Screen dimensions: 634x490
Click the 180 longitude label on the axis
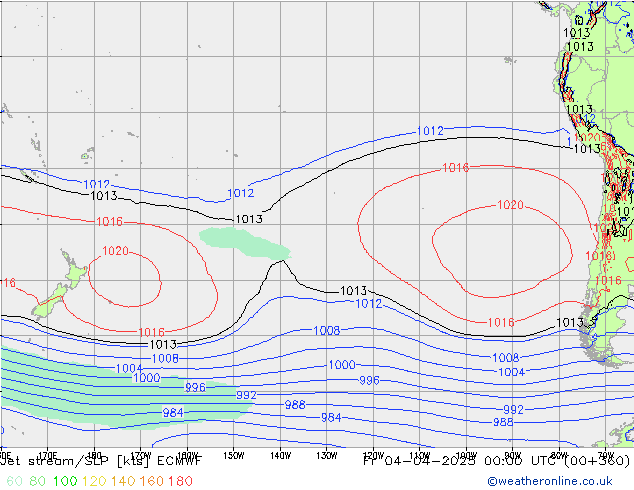pos(94,455)
